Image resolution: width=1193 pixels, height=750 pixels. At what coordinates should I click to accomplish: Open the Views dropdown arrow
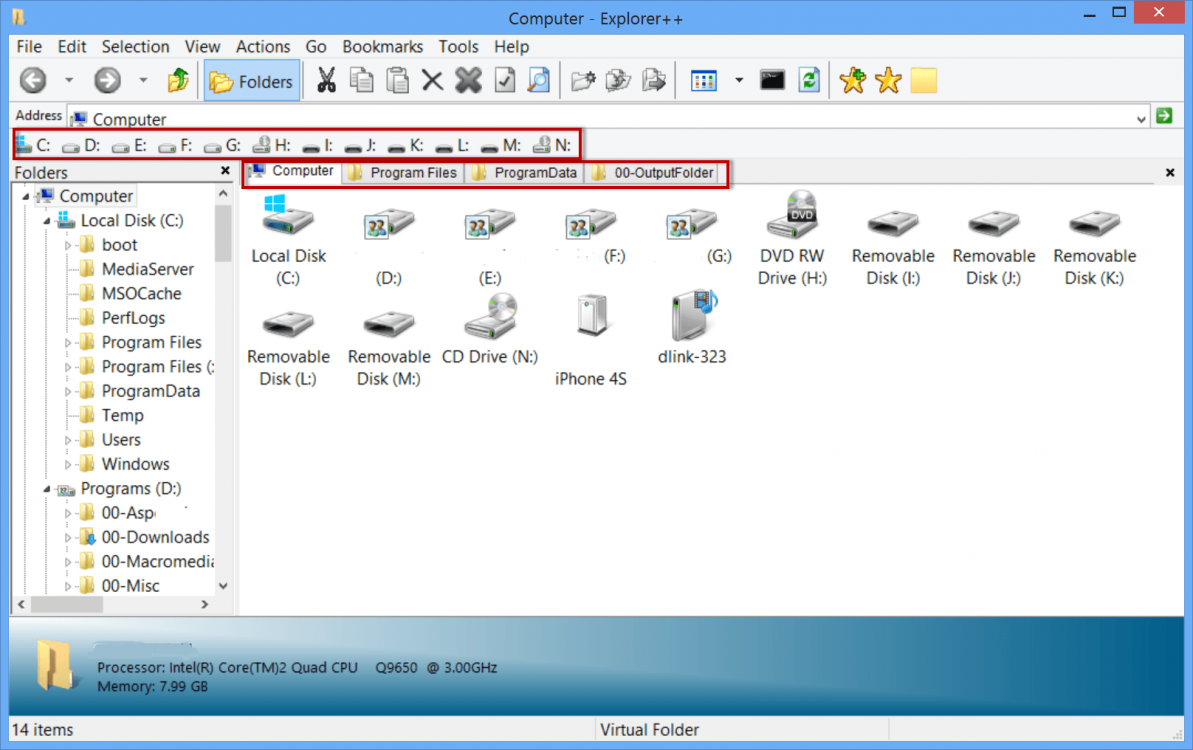point(740,80)
